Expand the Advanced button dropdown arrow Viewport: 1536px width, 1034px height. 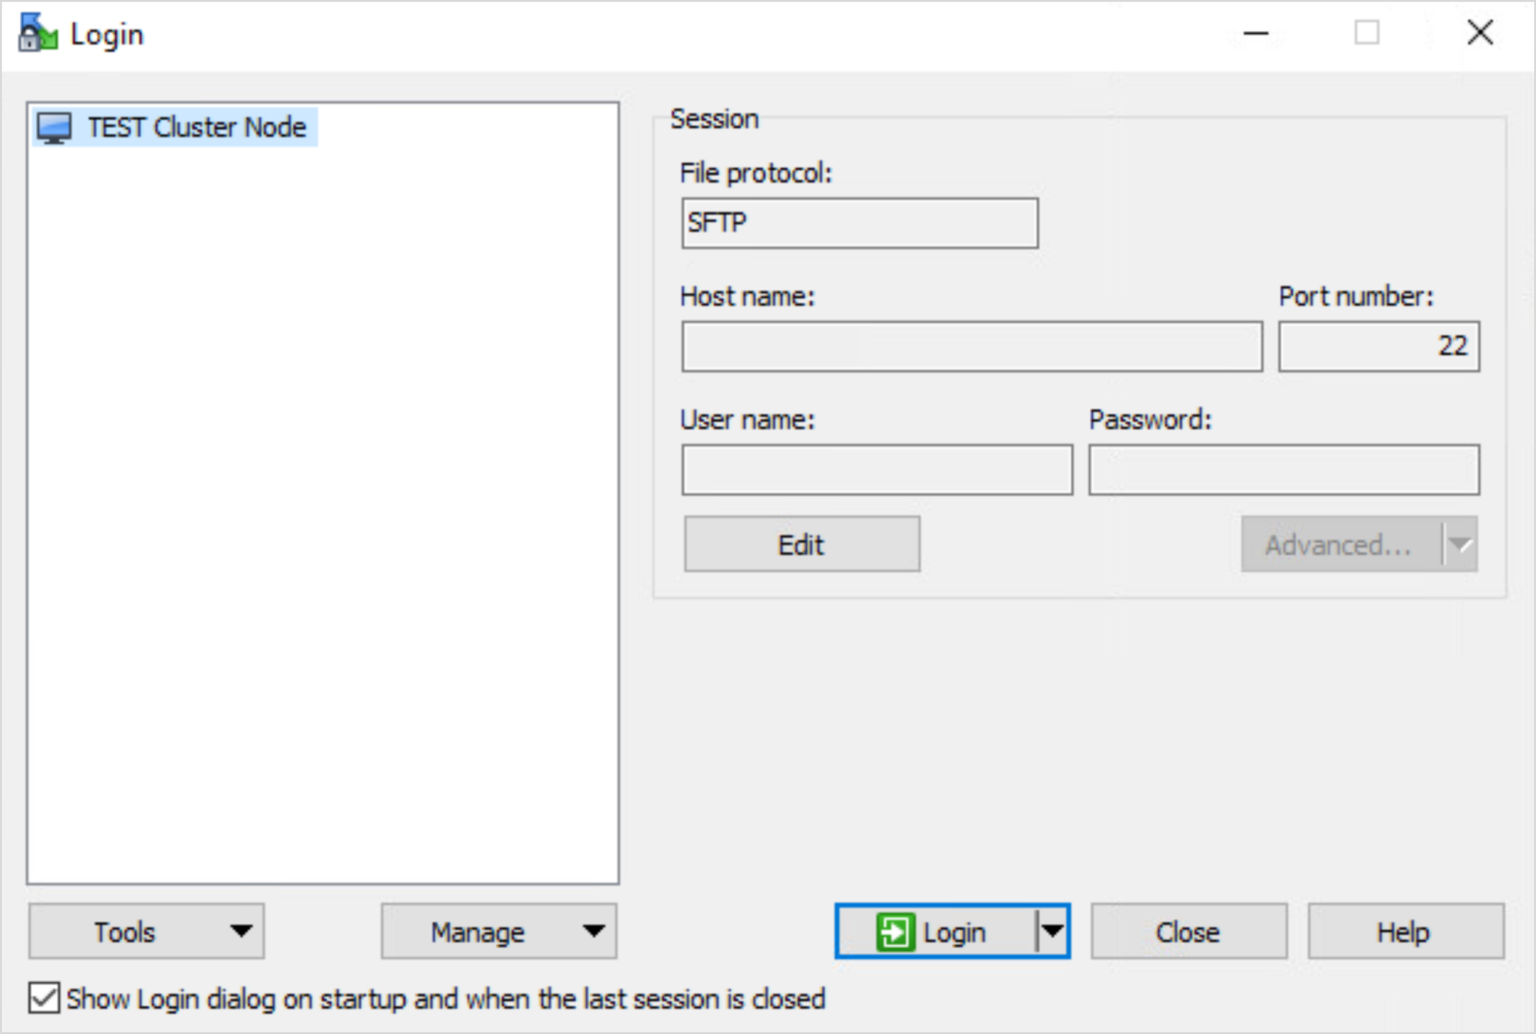tap(1460, 545)
